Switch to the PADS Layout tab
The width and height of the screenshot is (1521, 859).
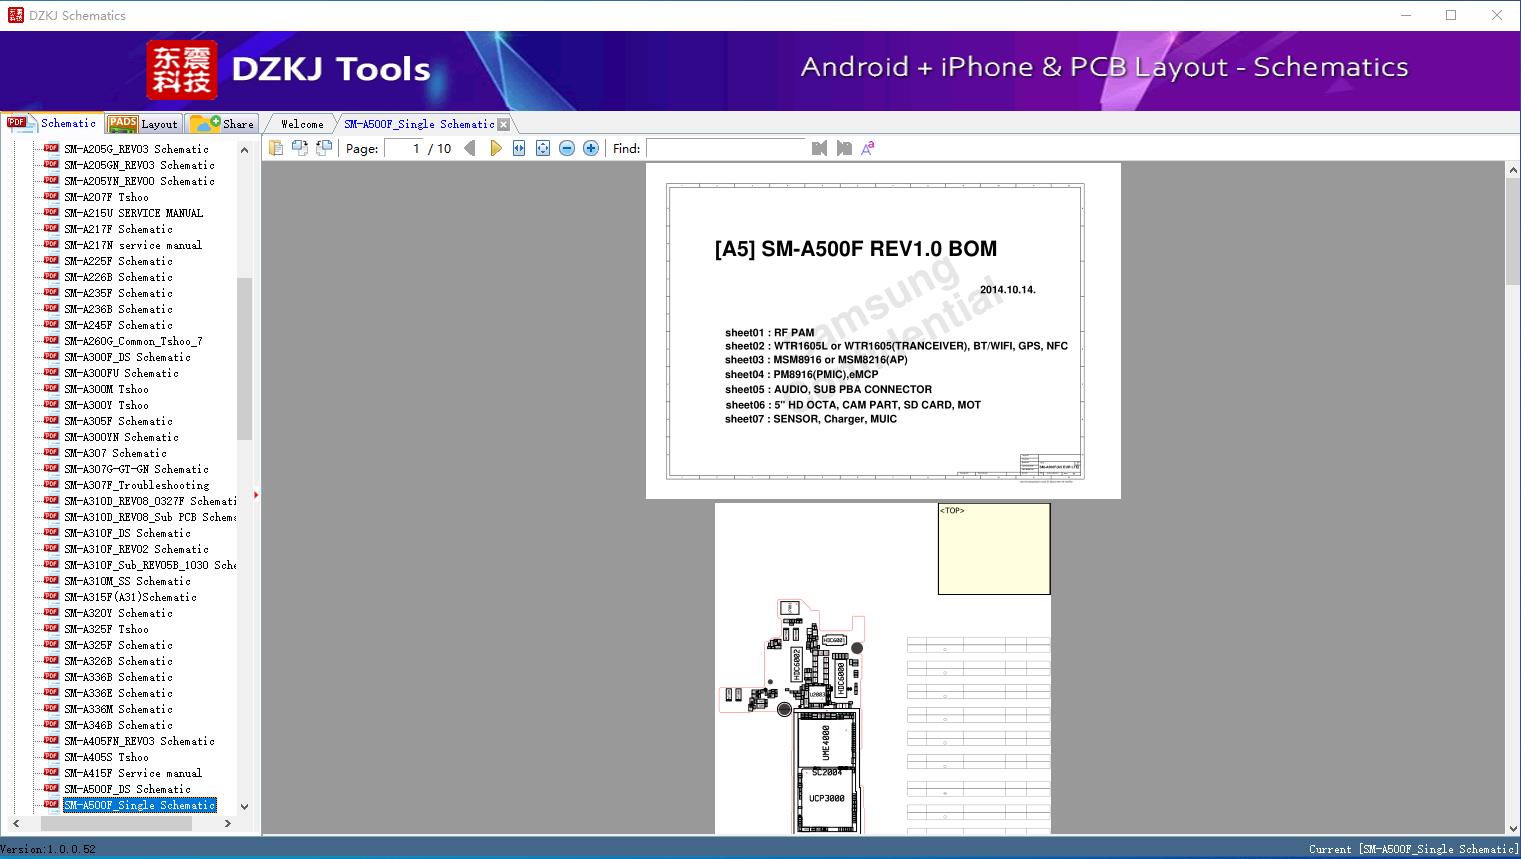tap(143, 124)
